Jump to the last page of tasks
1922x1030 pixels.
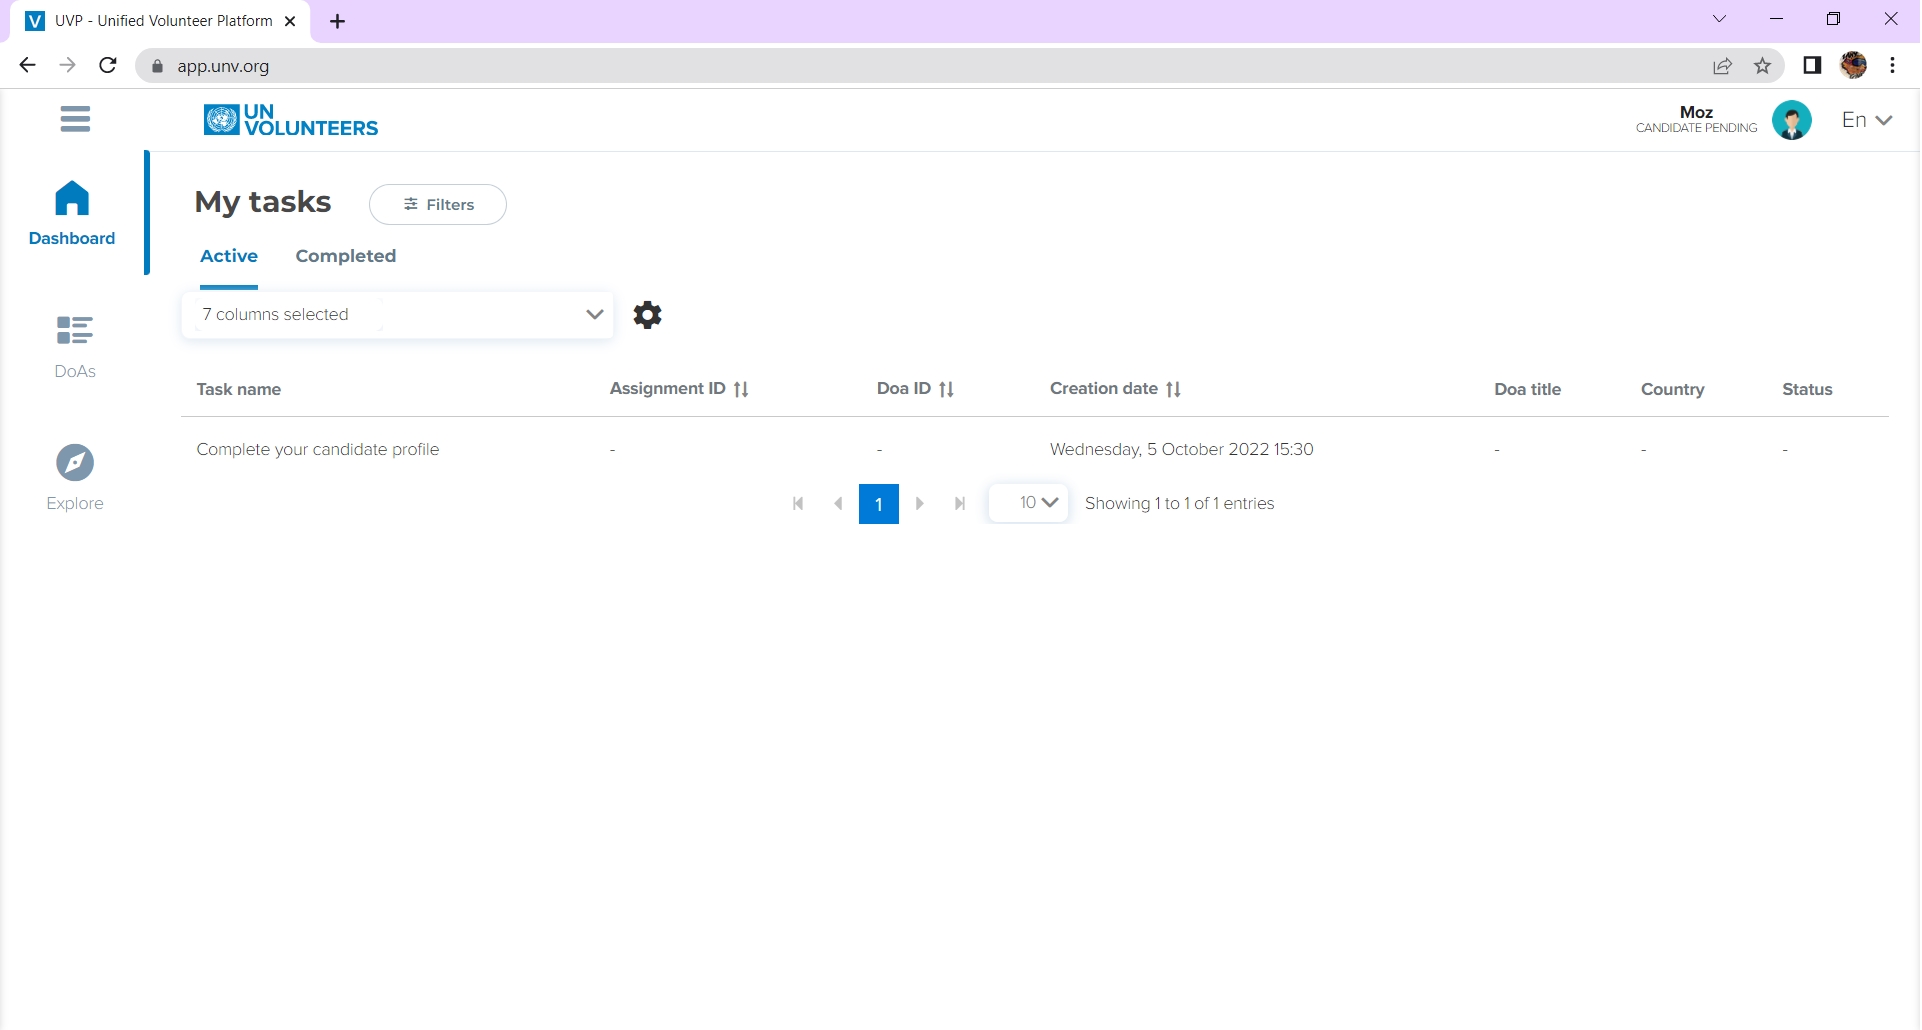[959, 503]
